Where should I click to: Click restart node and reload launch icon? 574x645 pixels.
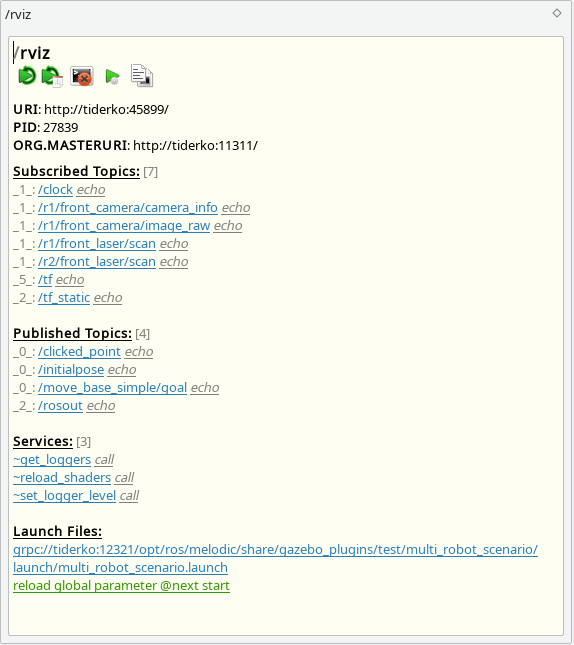click(x=52, y=76)
